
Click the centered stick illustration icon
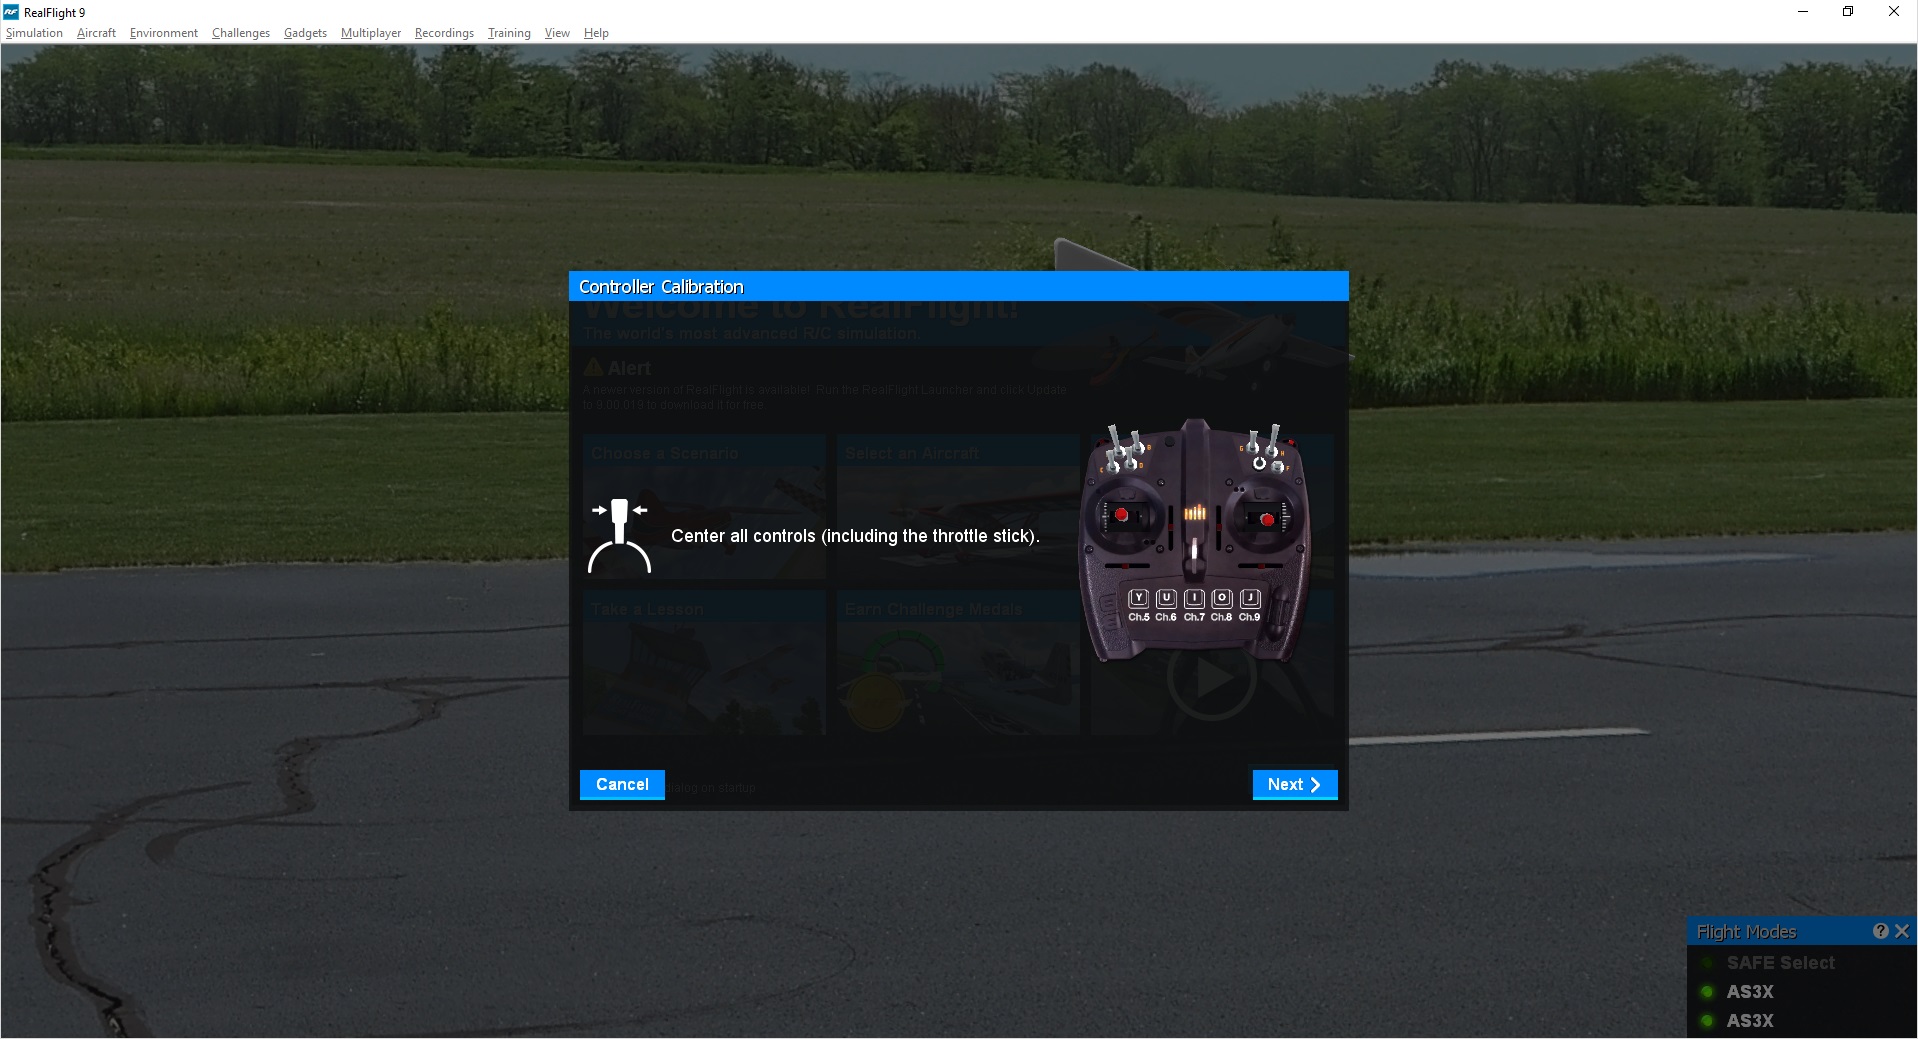(621, 535)
